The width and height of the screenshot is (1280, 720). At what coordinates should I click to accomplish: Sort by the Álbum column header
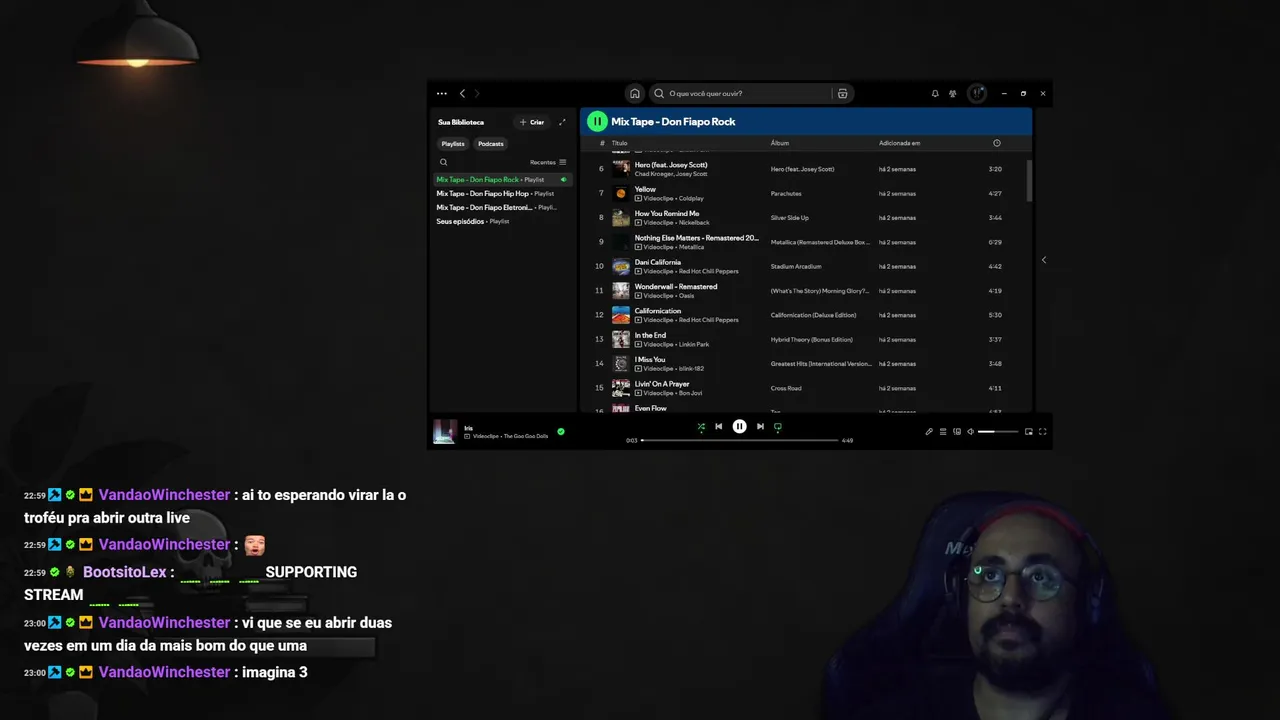[x=780, y=143]
